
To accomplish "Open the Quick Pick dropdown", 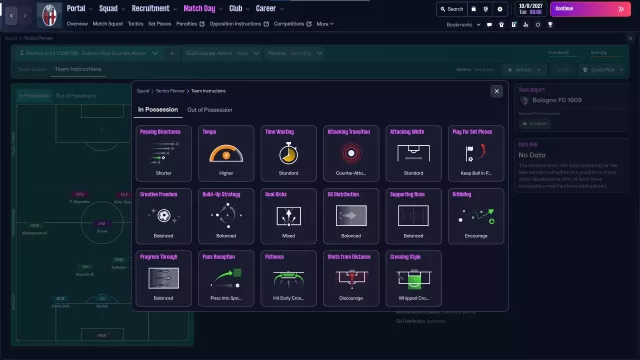I will point(603,70).
